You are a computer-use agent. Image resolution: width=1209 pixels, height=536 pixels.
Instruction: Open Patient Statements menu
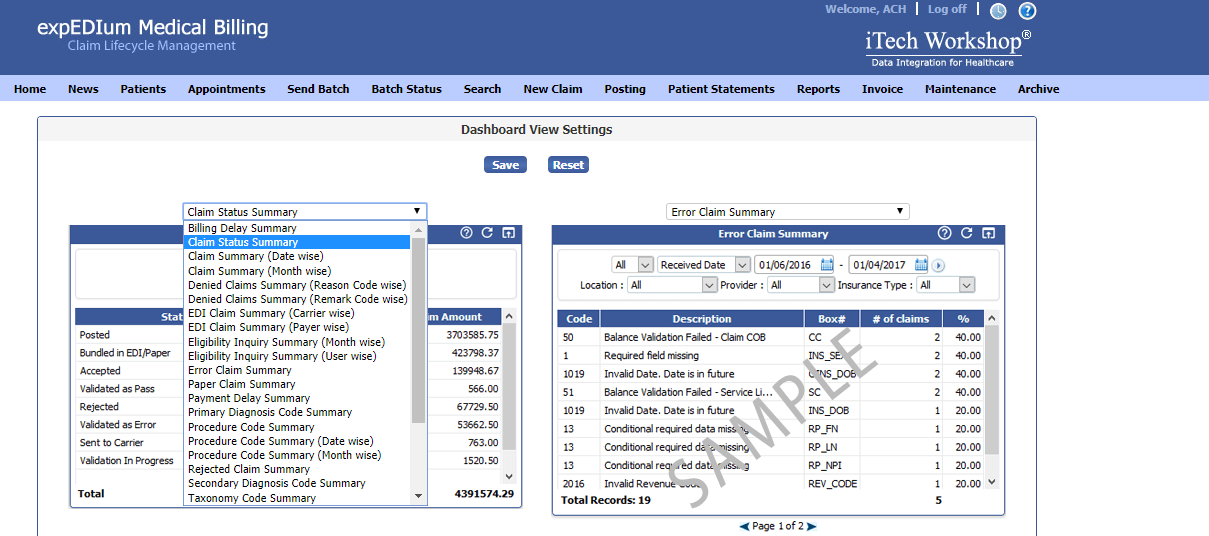pos(721,89)
